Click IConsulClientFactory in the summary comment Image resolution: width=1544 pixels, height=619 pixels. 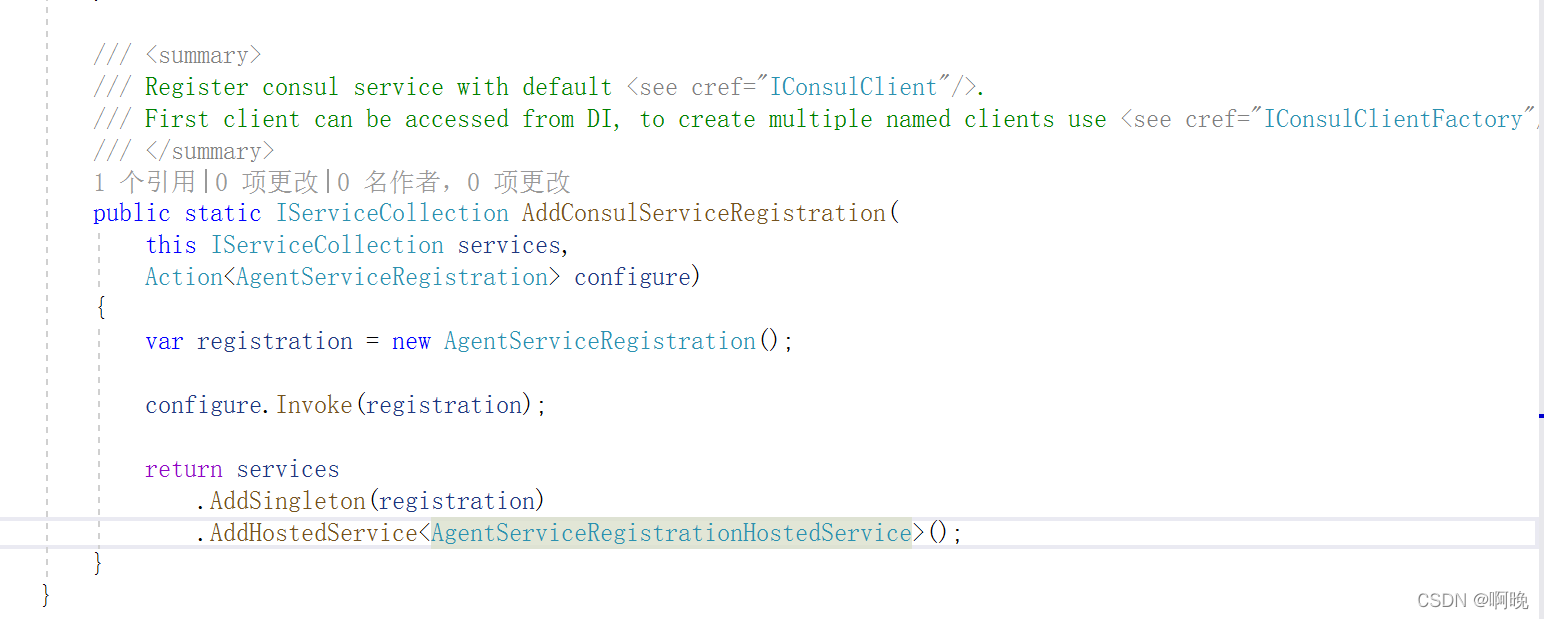point(1393,119)
